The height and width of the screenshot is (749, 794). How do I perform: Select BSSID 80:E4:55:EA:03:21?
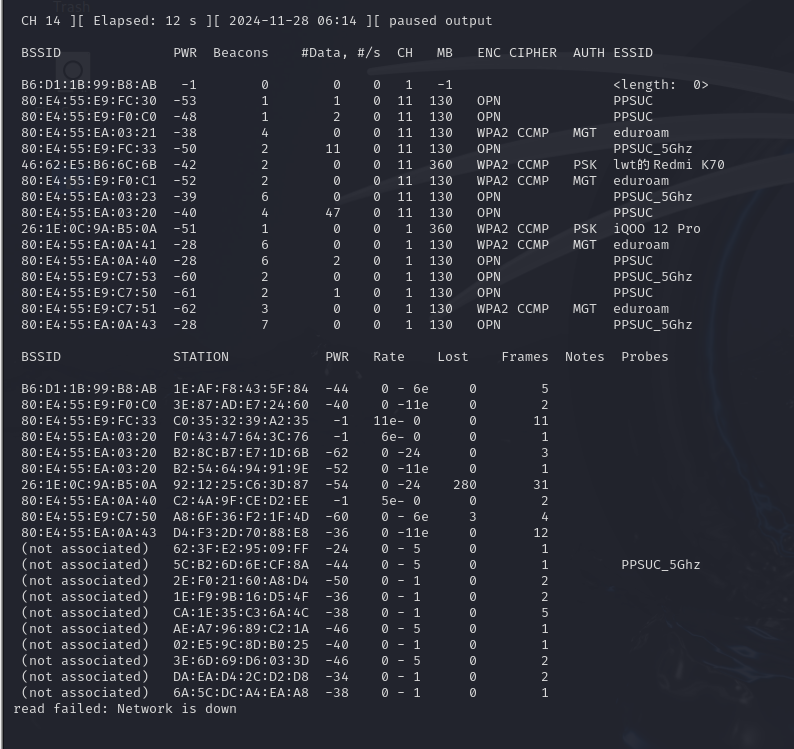89,133
